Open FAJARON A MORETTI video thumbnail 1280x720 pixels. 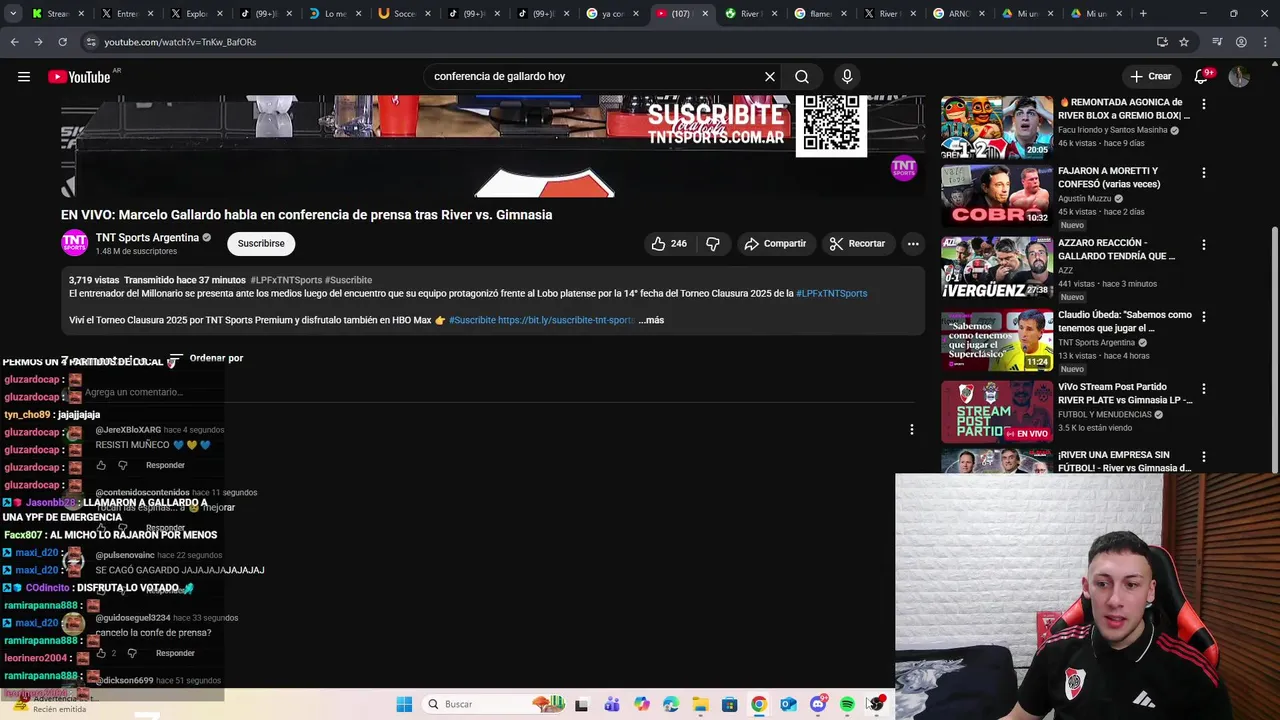[x=996, y=196]
